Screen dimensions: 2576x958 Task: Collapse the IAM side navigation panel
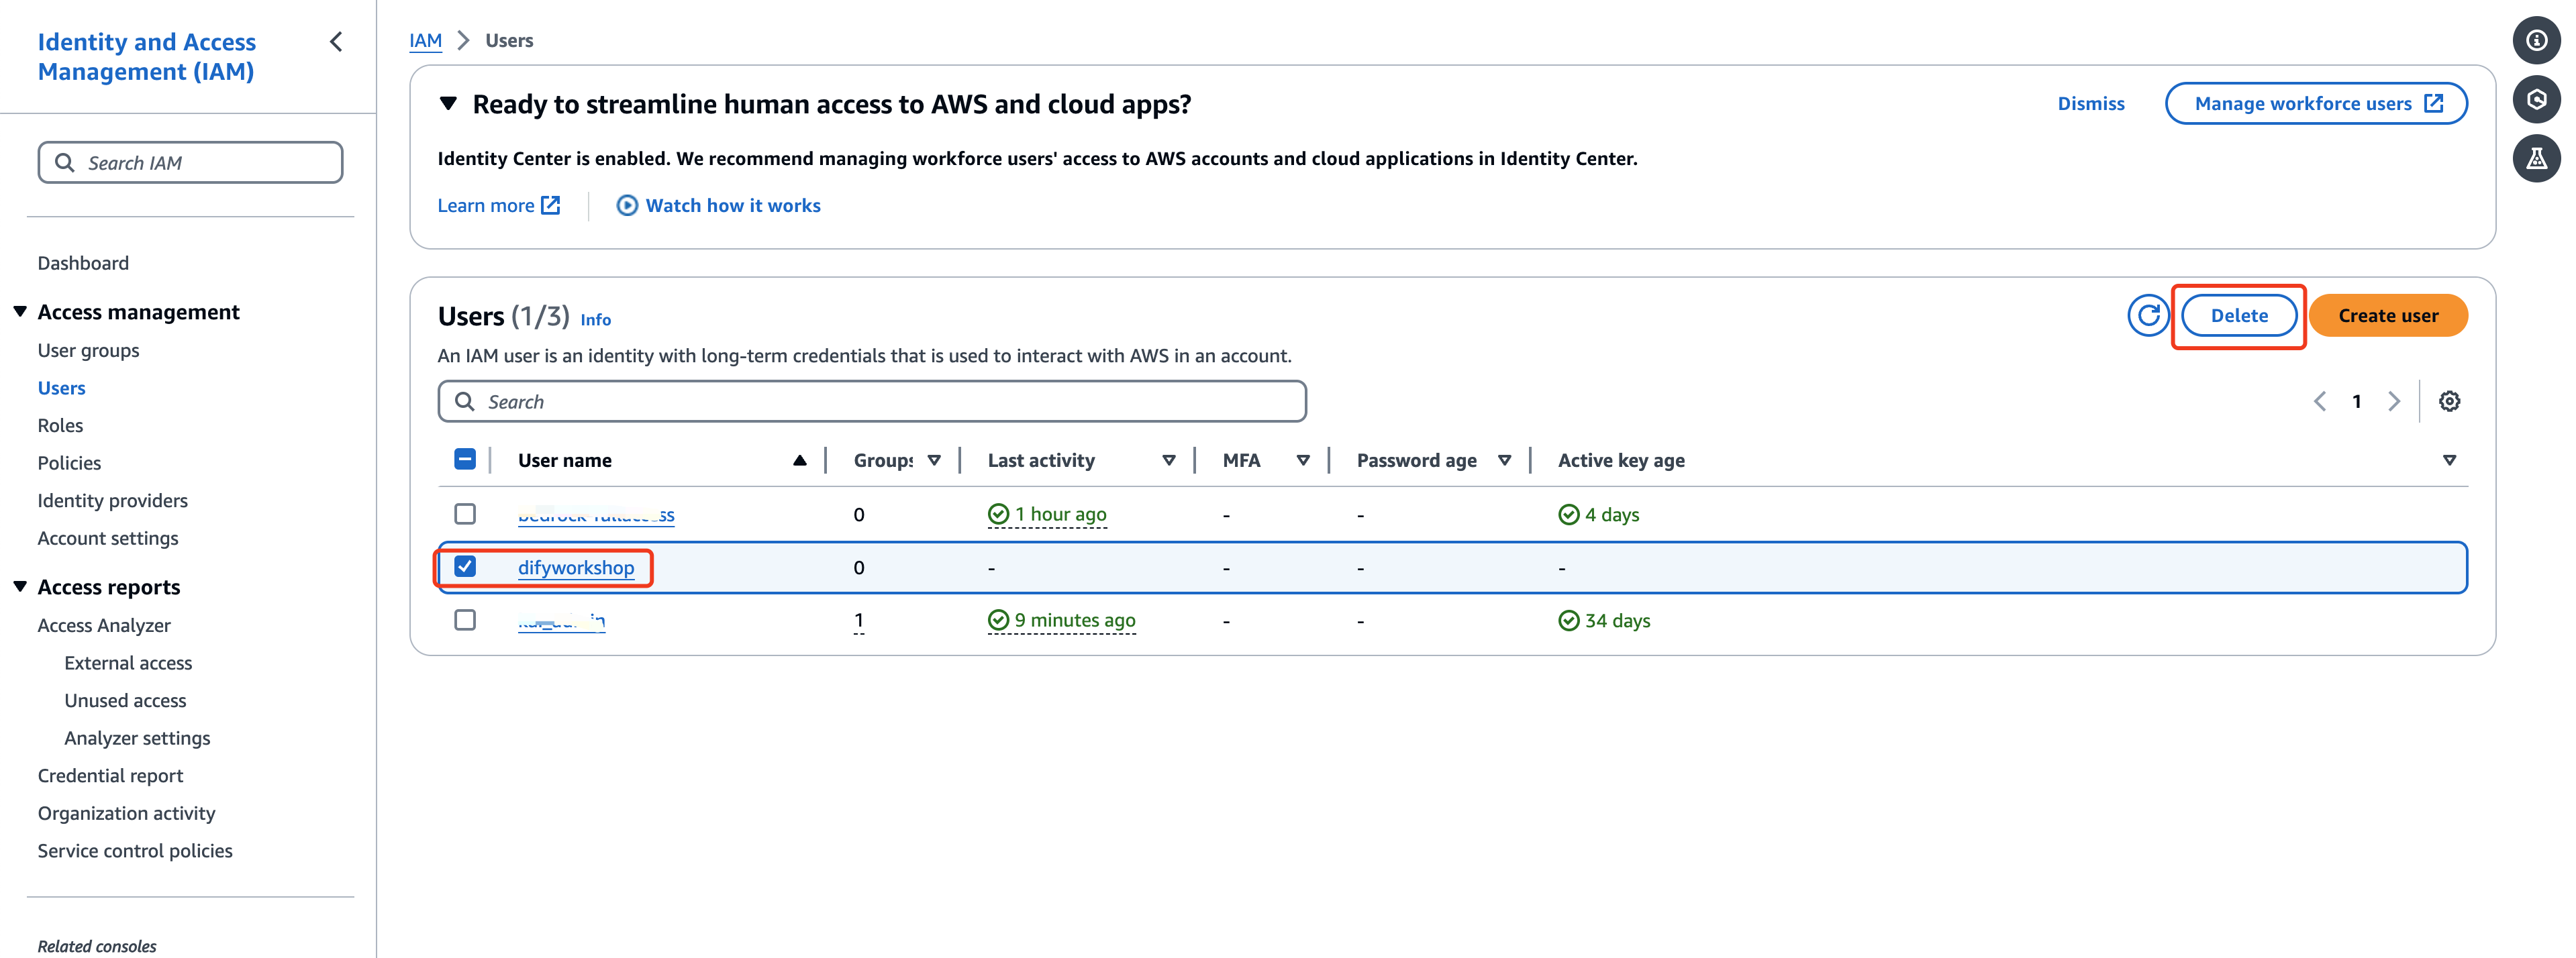336,42
